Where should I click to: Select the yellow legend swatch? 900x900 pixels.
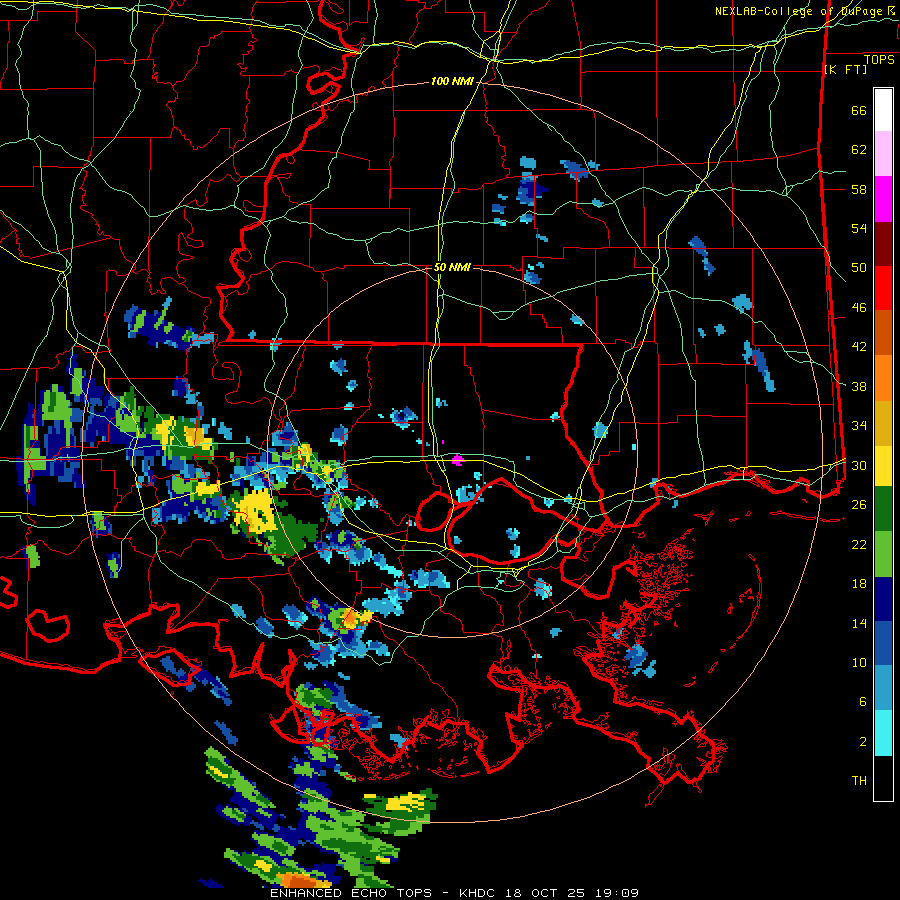[883, 465]
